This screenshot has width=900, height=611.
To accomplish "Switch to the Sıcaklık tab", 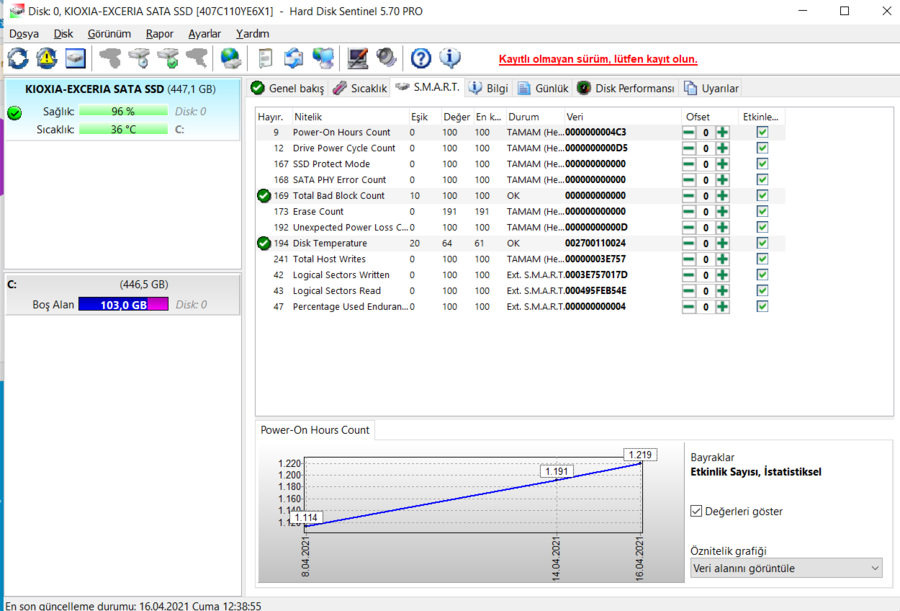I will [x=360, y=88].
